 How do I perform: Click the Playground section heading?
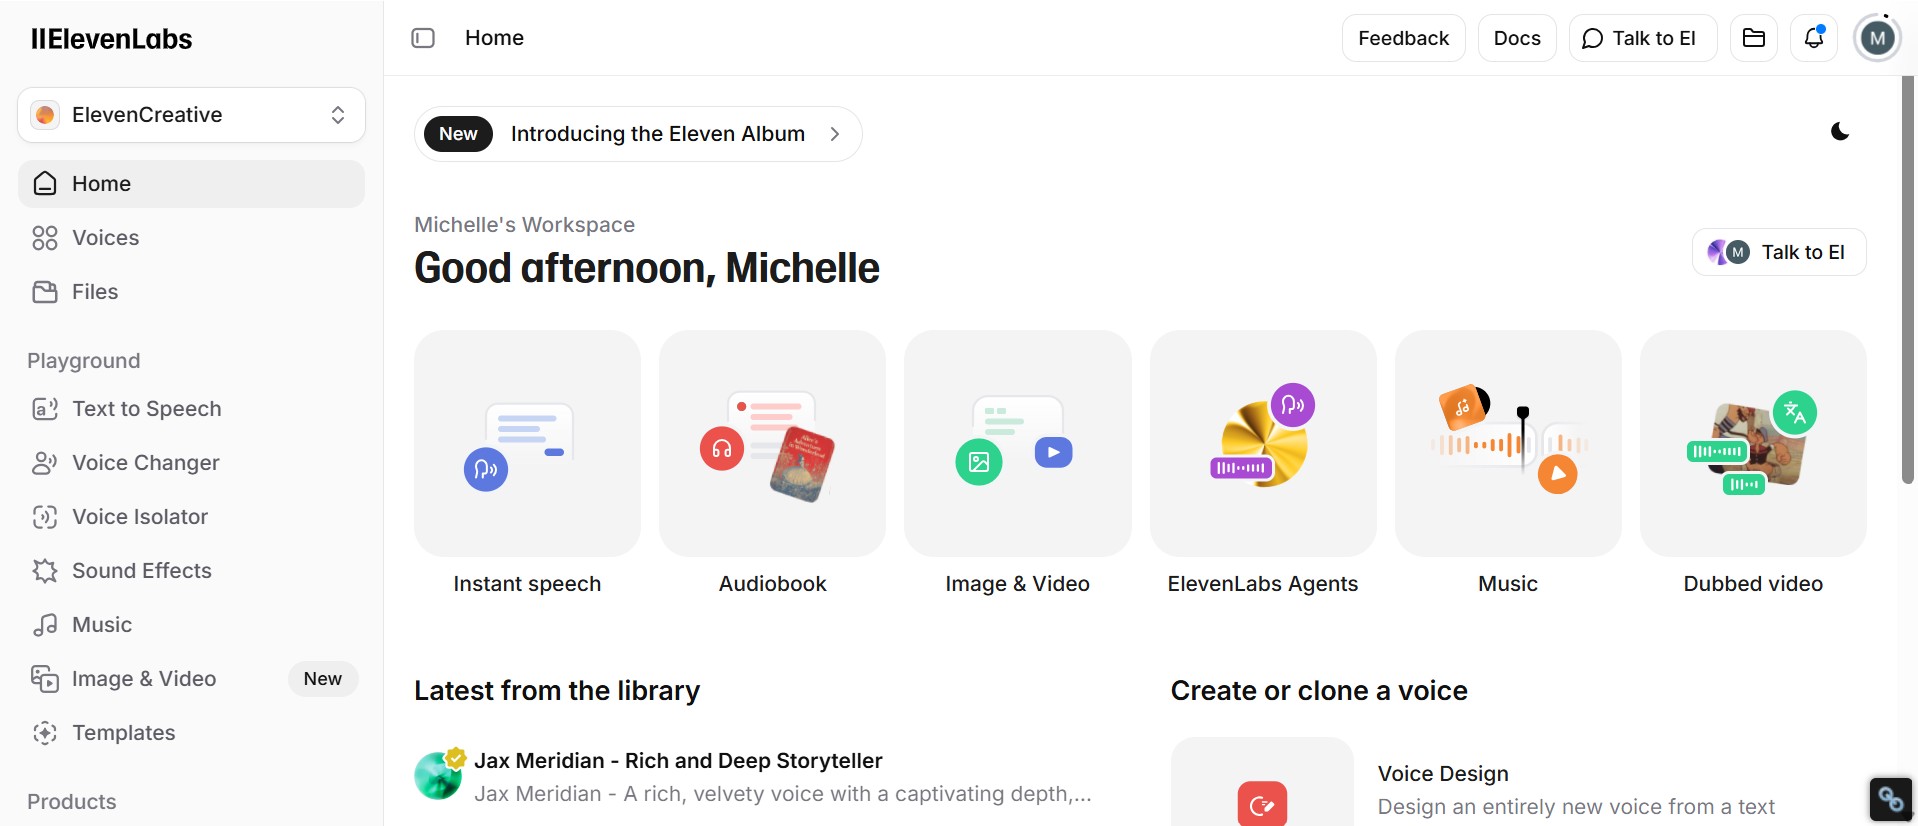click(x=84, y=361)
